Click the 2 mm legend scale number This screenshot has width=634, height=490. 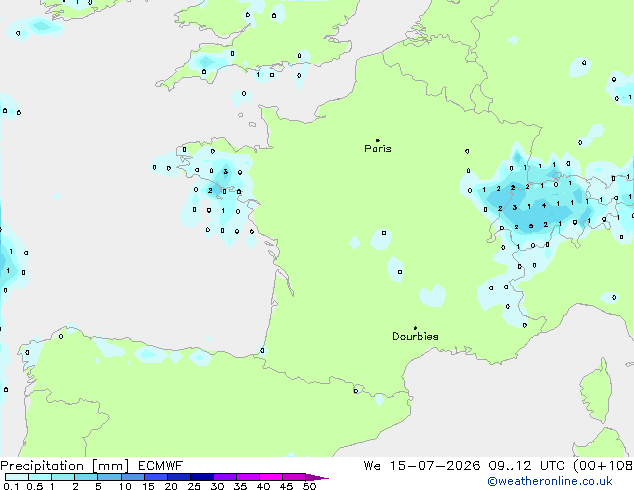[75, 486]
